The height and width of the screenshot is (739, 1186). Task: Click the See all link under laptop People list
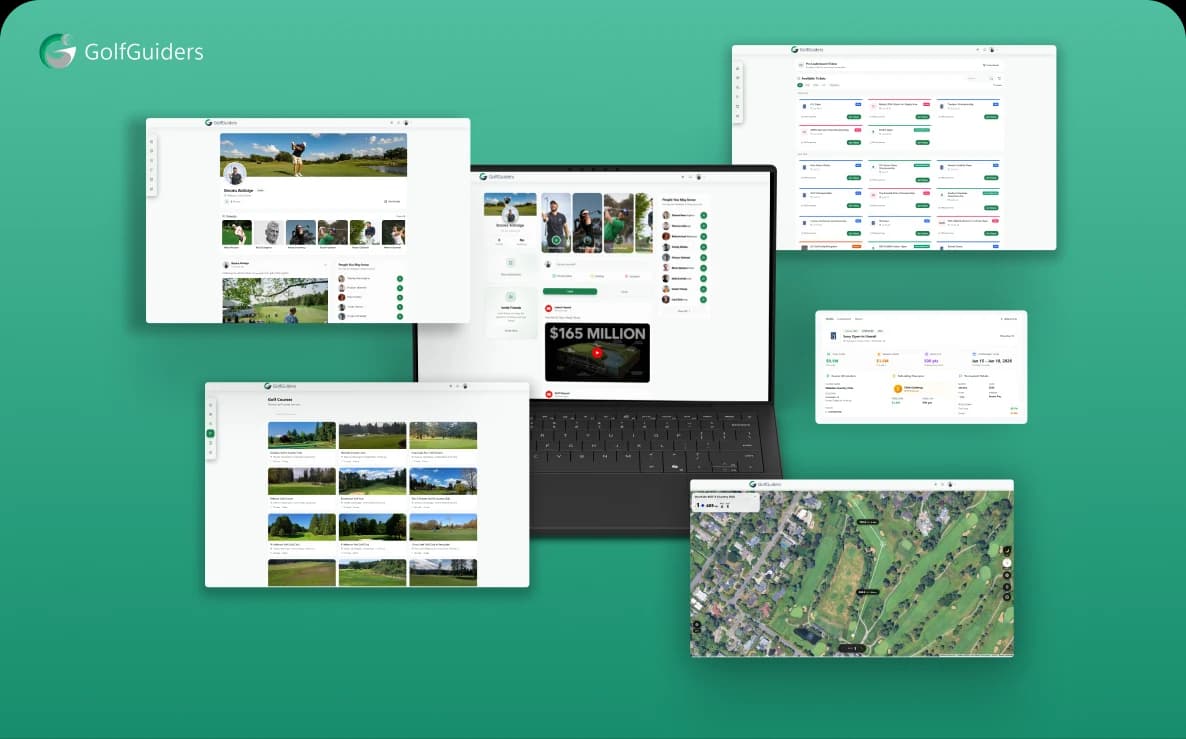click(683, 310)
